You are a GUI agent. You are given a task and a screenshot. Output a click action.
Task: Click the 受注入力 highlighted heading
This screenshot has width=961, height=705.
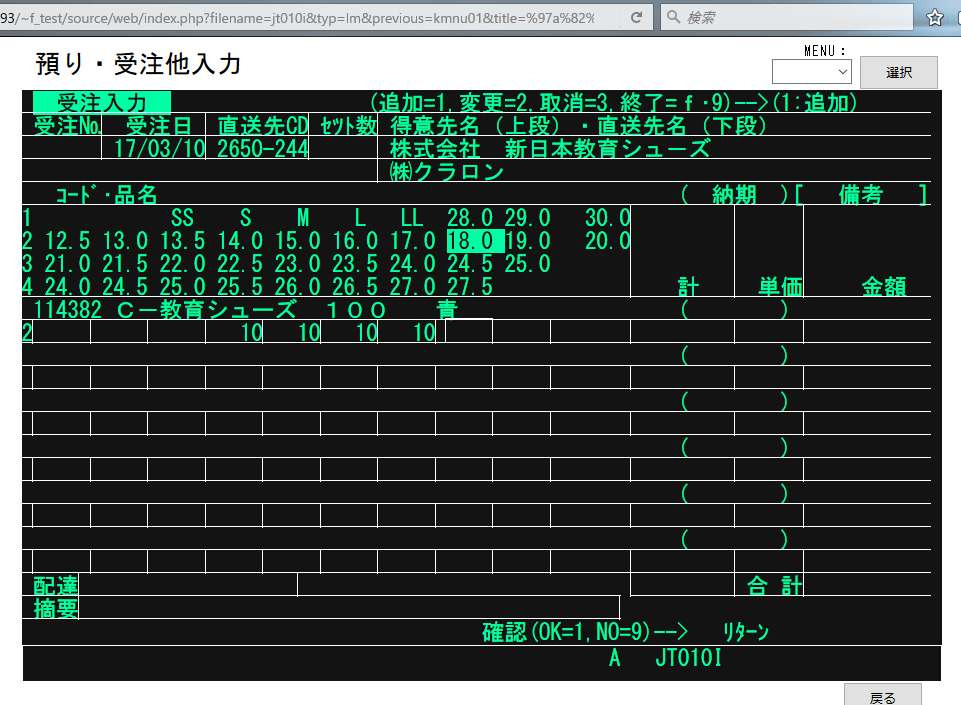(101, 102)
